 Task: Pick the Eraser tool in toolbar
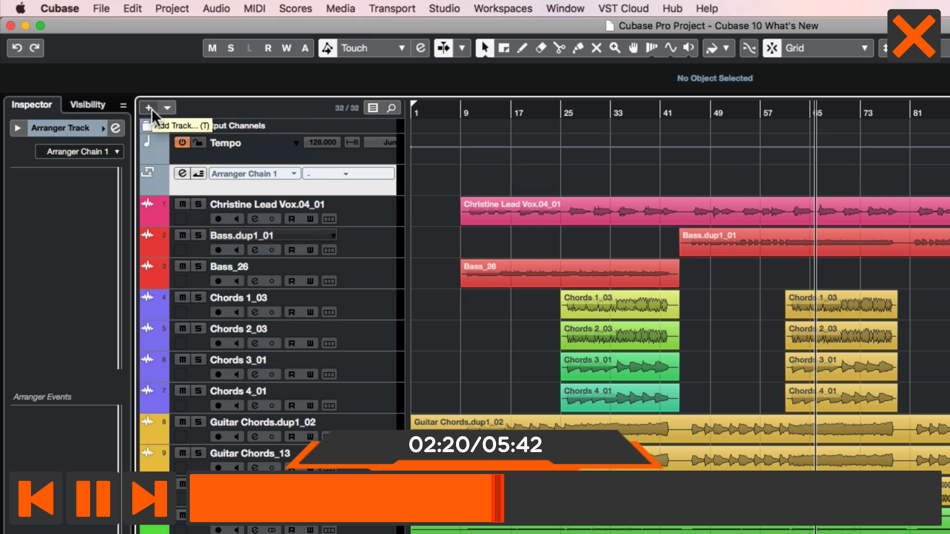540,48
